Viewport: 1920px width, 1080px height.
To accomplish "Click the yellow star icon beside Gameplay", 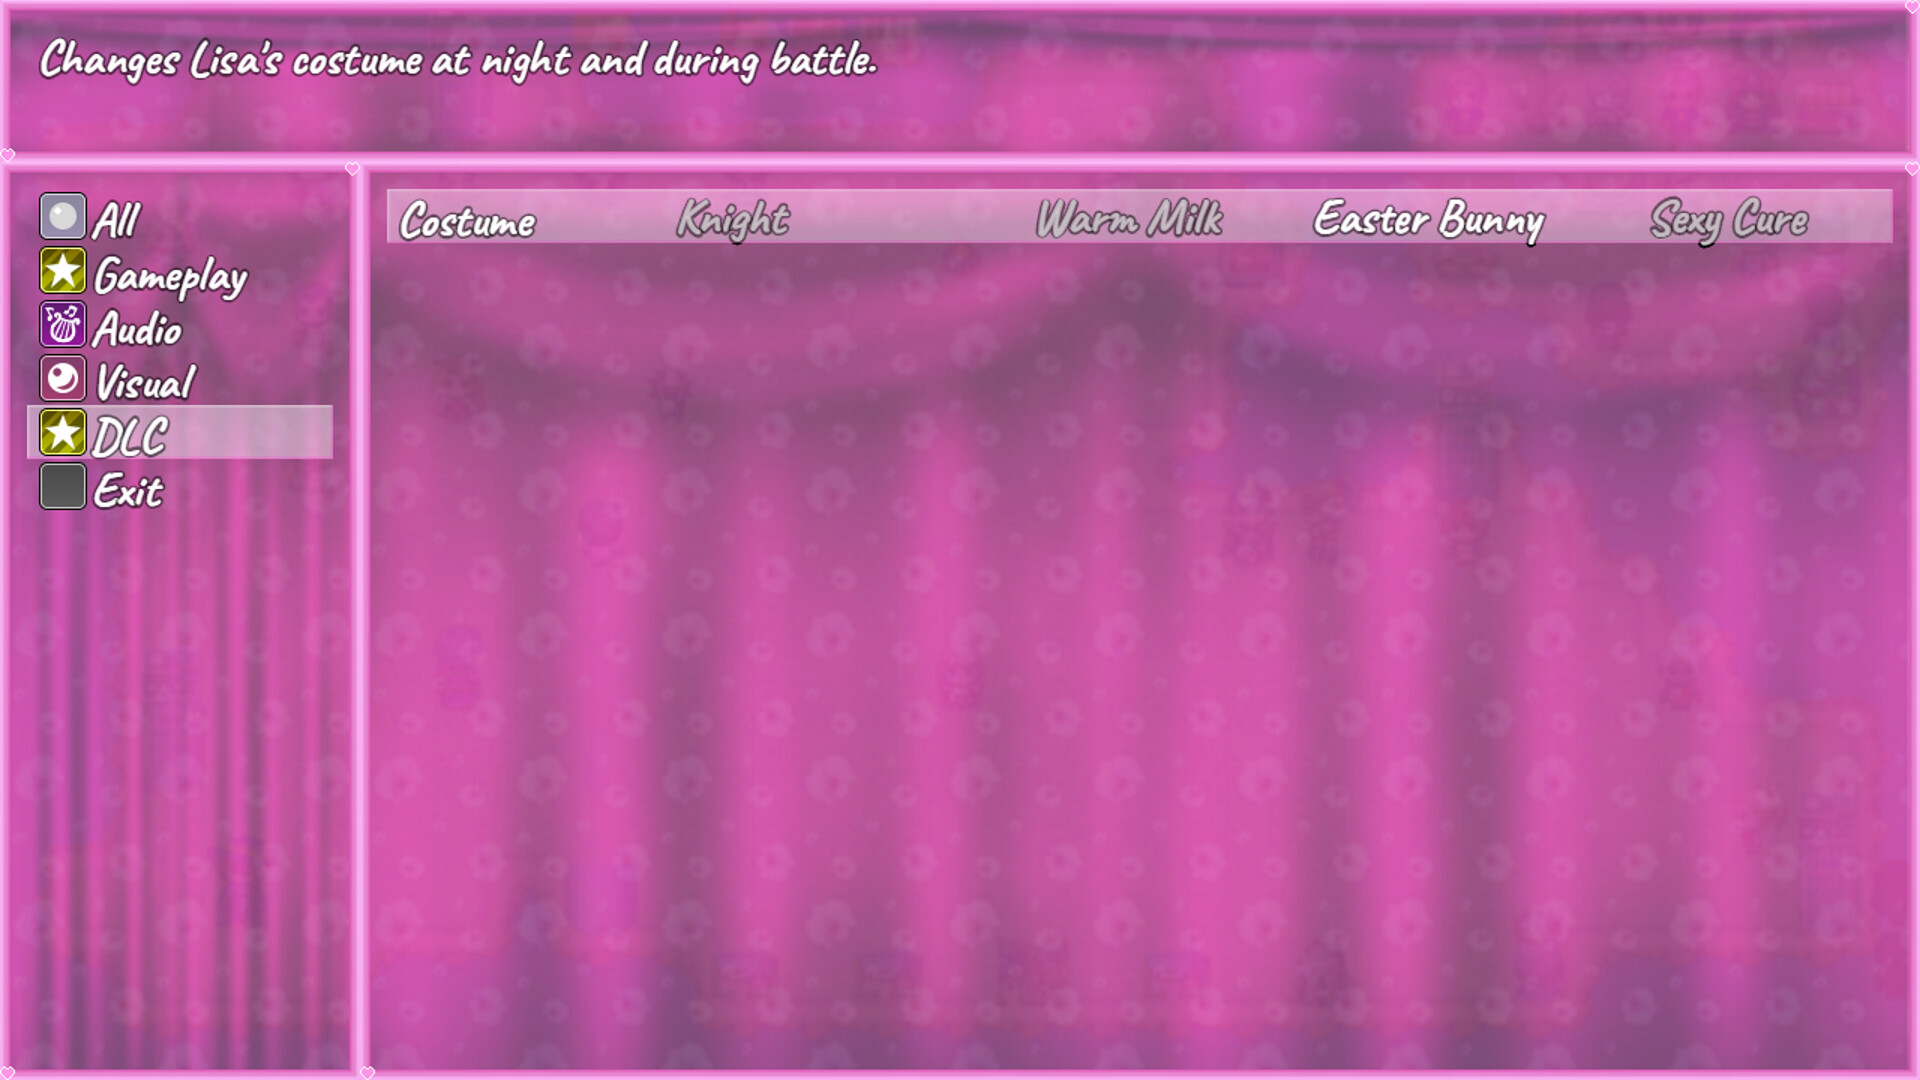I will coord(62,271).
